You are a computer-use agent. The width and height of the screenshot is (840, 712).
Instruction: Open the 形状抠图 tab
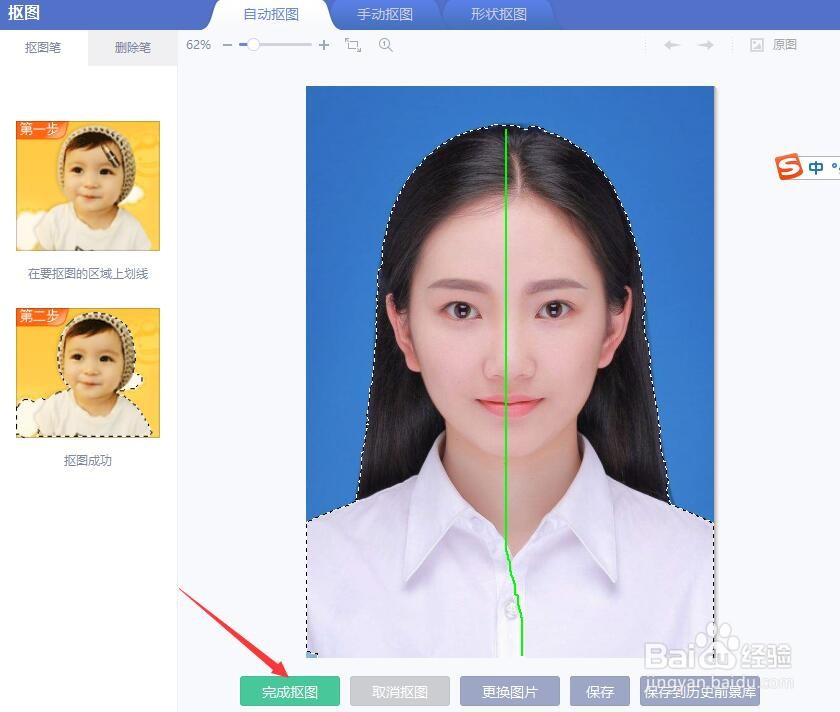click(x=499, y=15)
